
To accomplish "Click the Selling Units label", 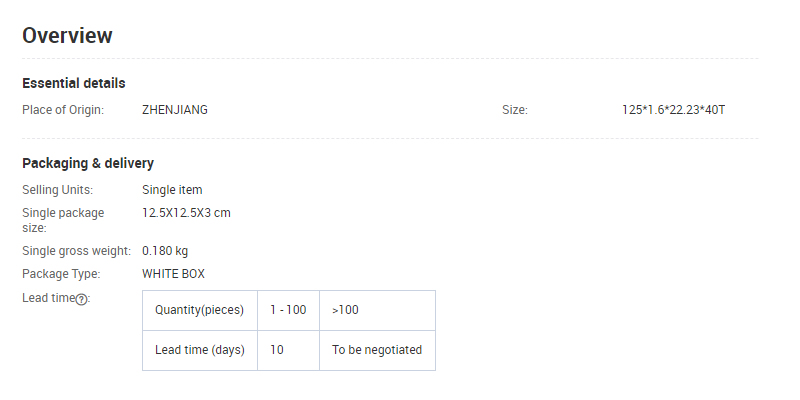I will tap(57, 190).
